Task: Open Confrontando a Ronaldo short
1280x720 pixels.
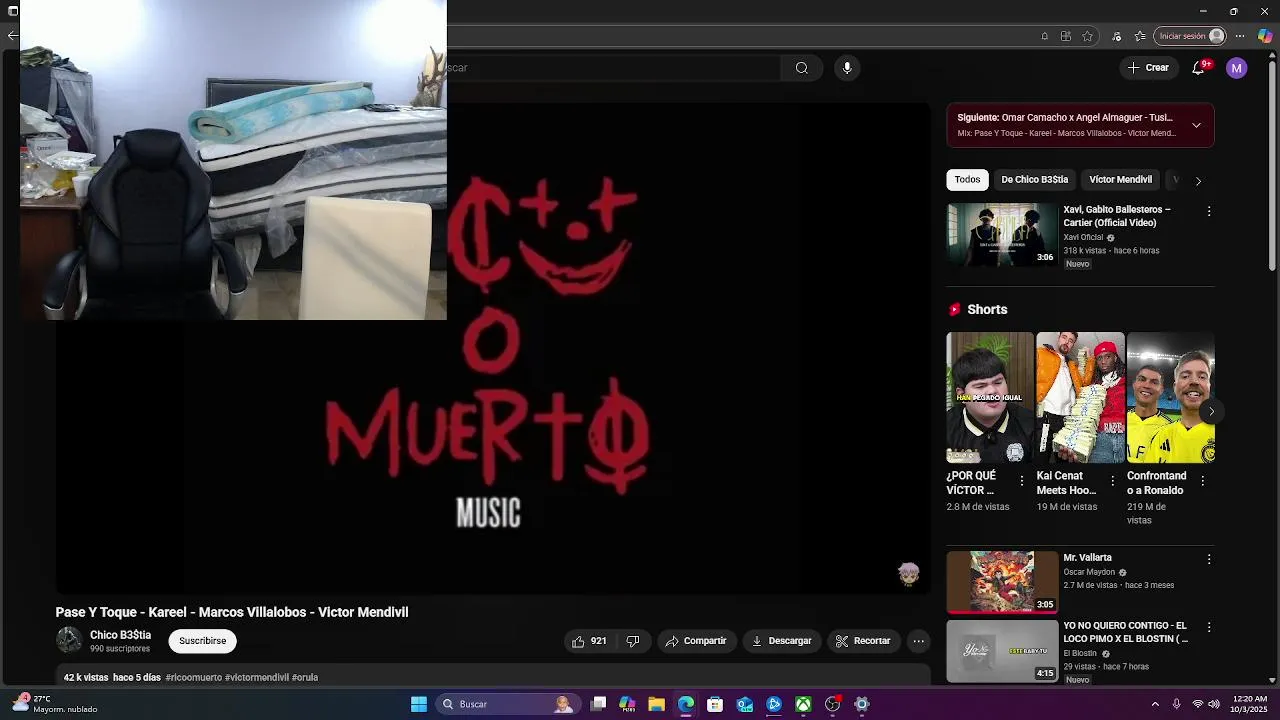Action: pos(1170,398)
